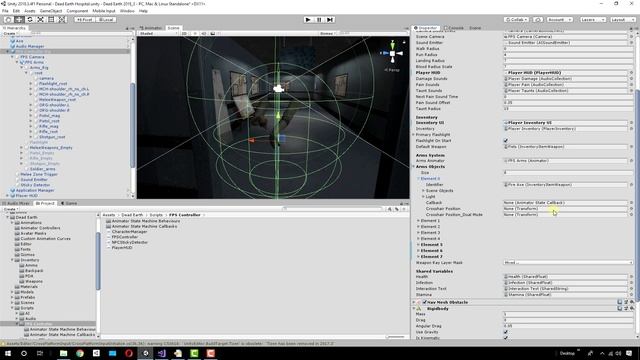Collapse the Arms Objects foldout
This screenshot has width=640, height=360.
tap(413, 167)
